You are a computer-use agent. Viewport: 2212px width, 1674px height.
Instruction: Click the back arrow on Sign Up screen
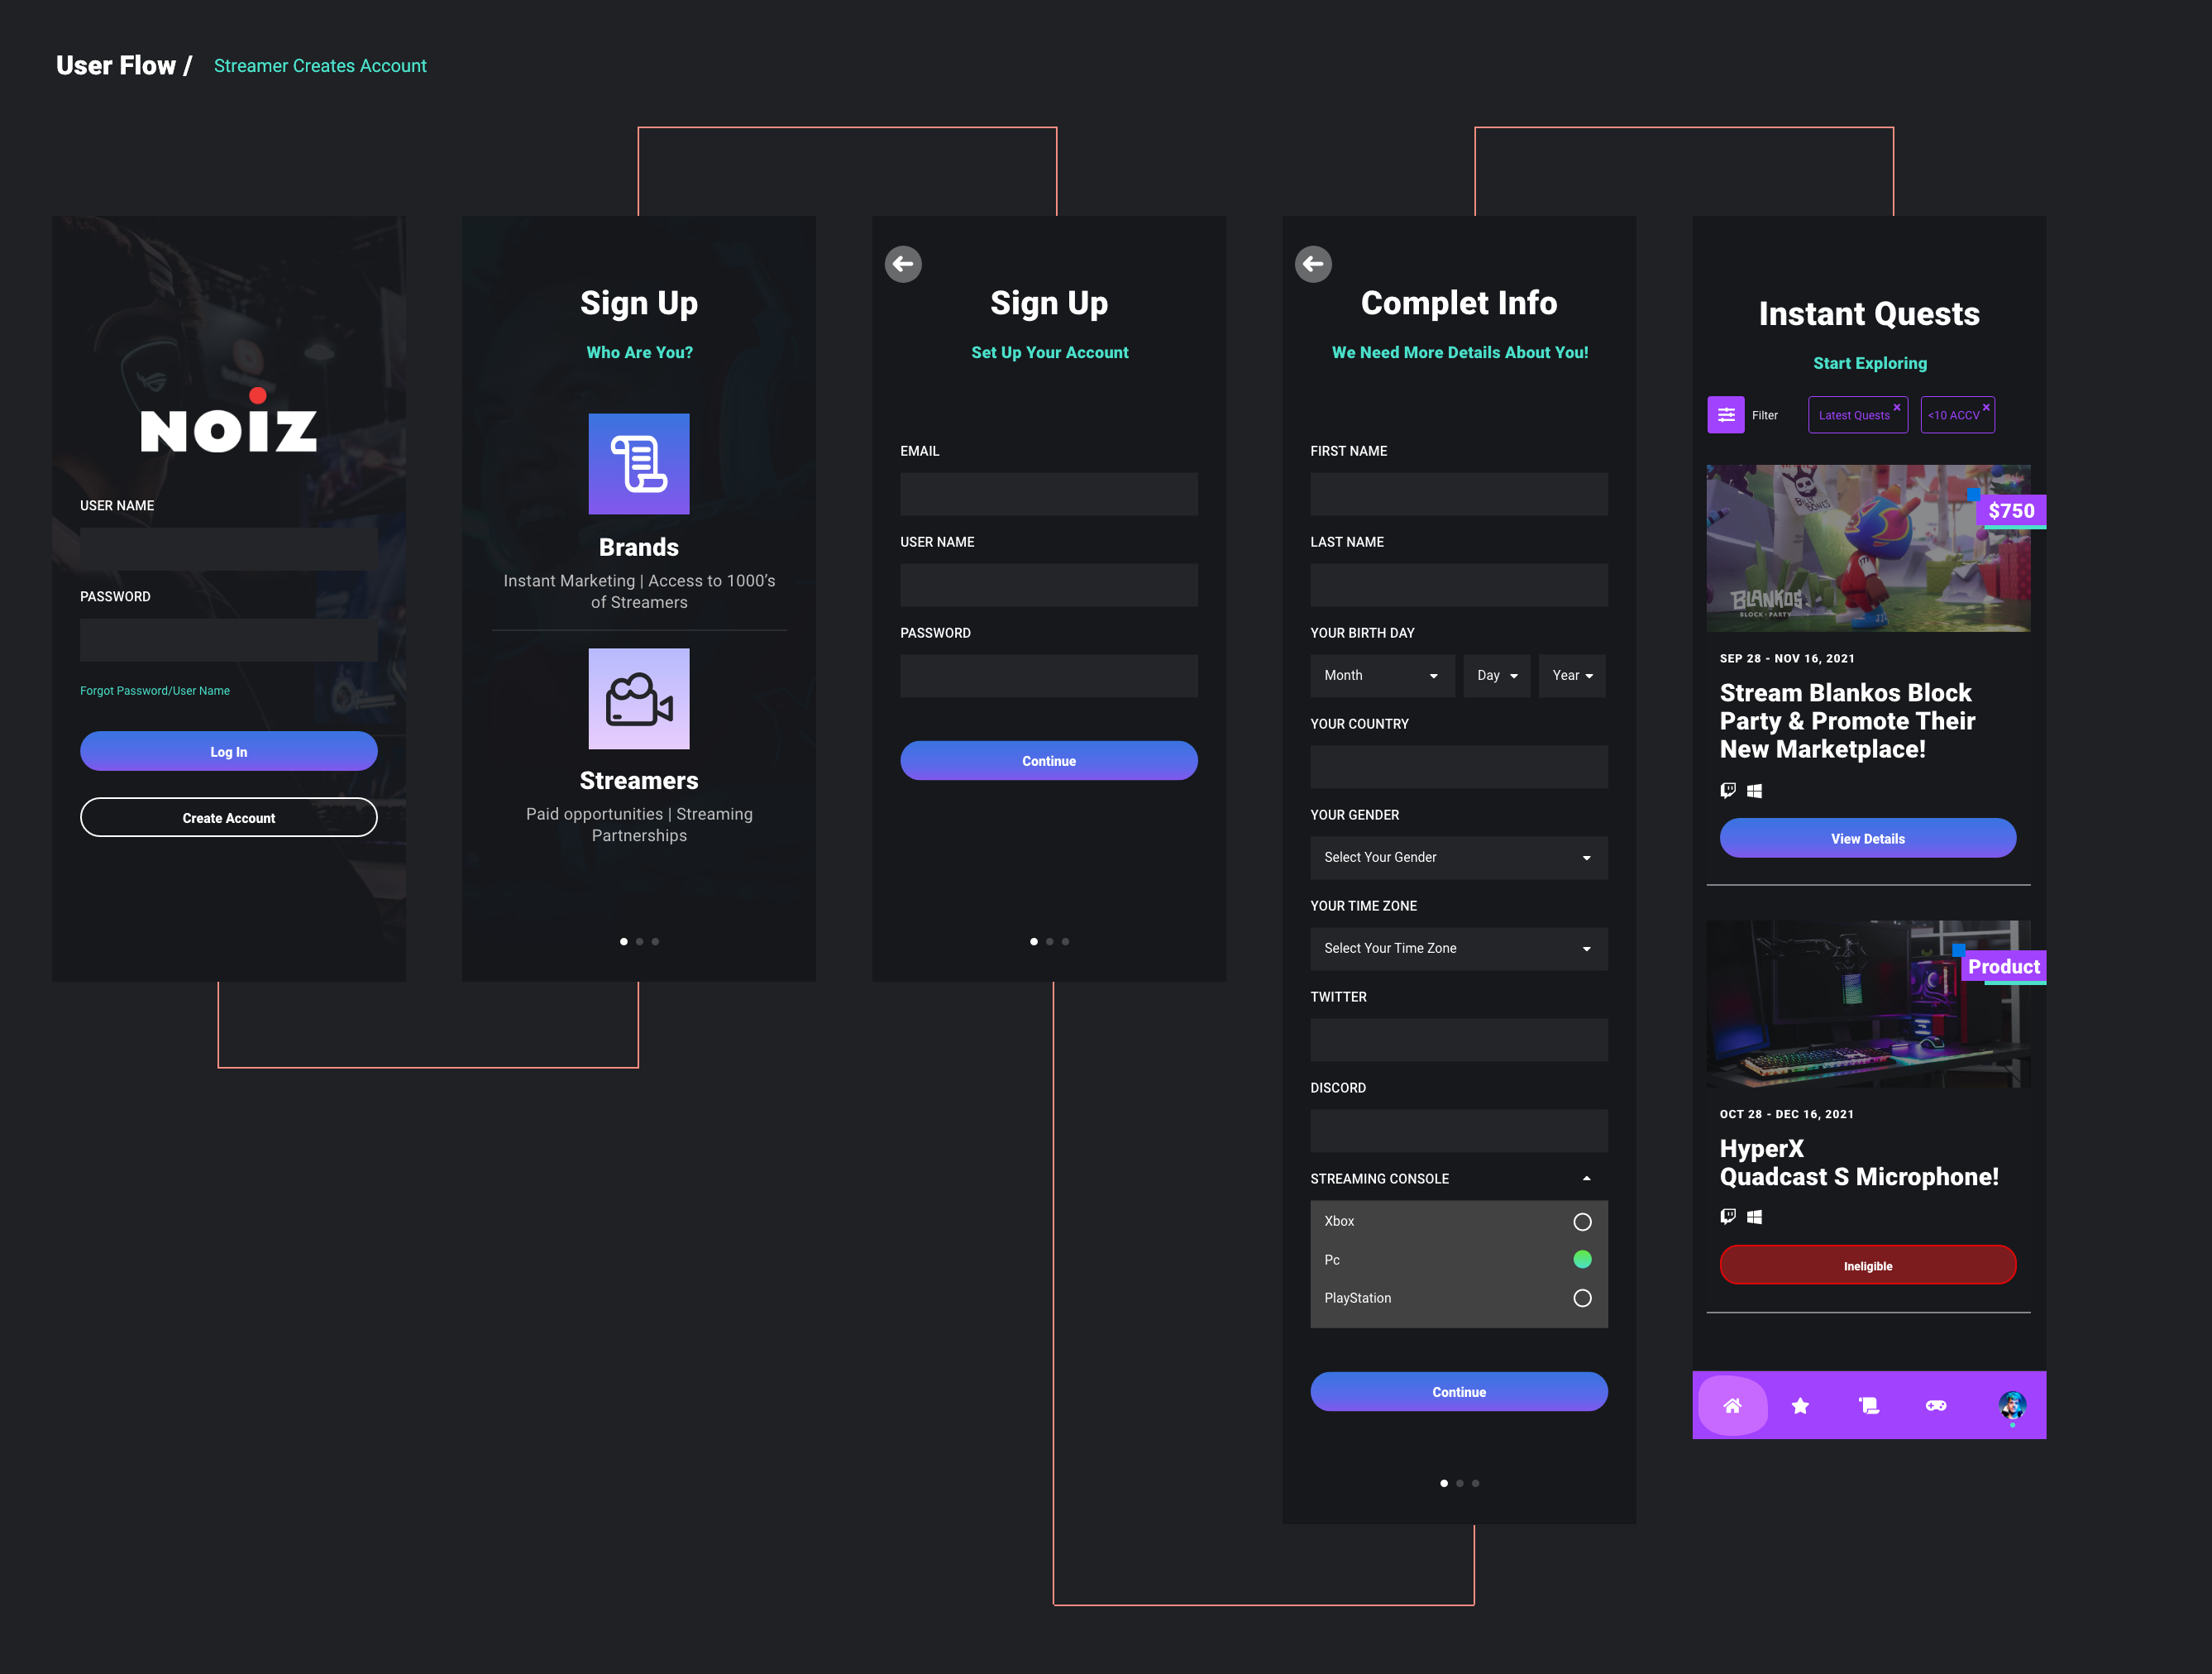click(x=902, y=264)
